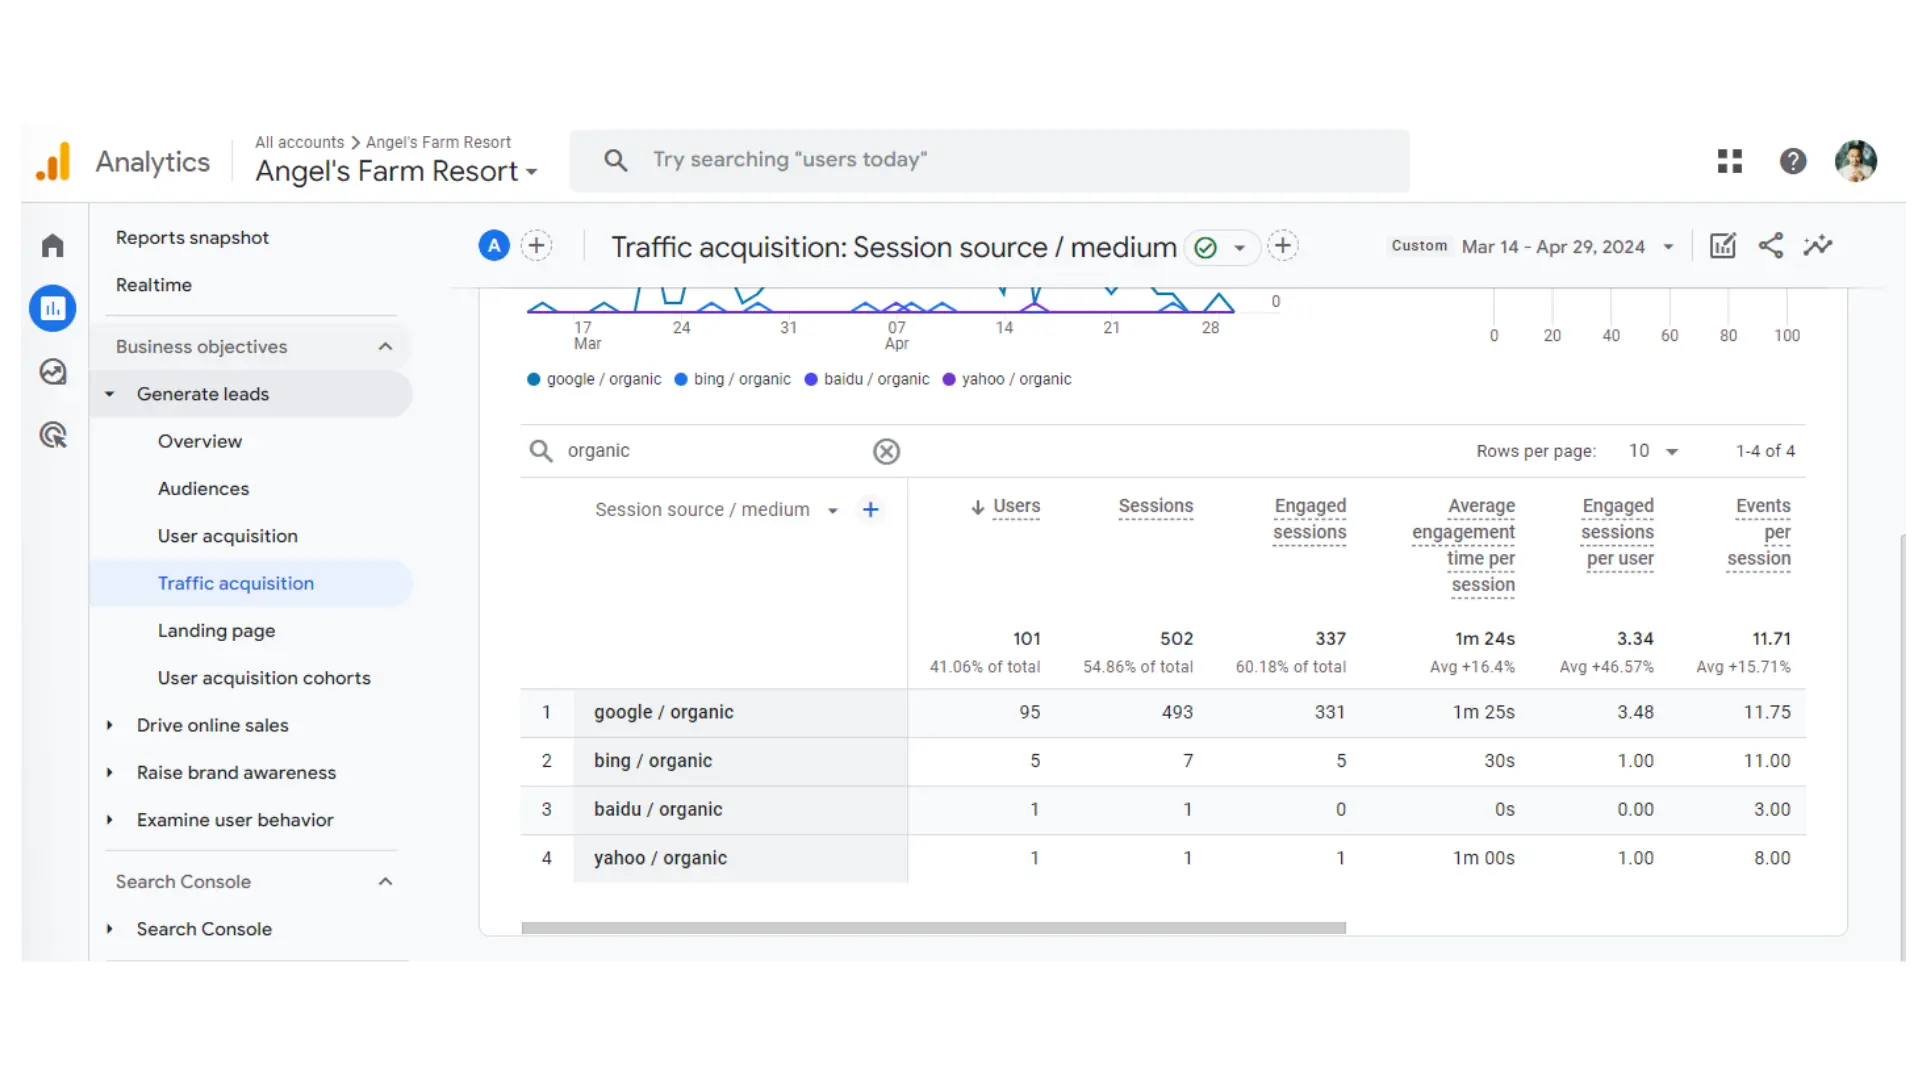Open the Home icon in left rail
The image size is (1920, 1080).
(x=53, y=245)
